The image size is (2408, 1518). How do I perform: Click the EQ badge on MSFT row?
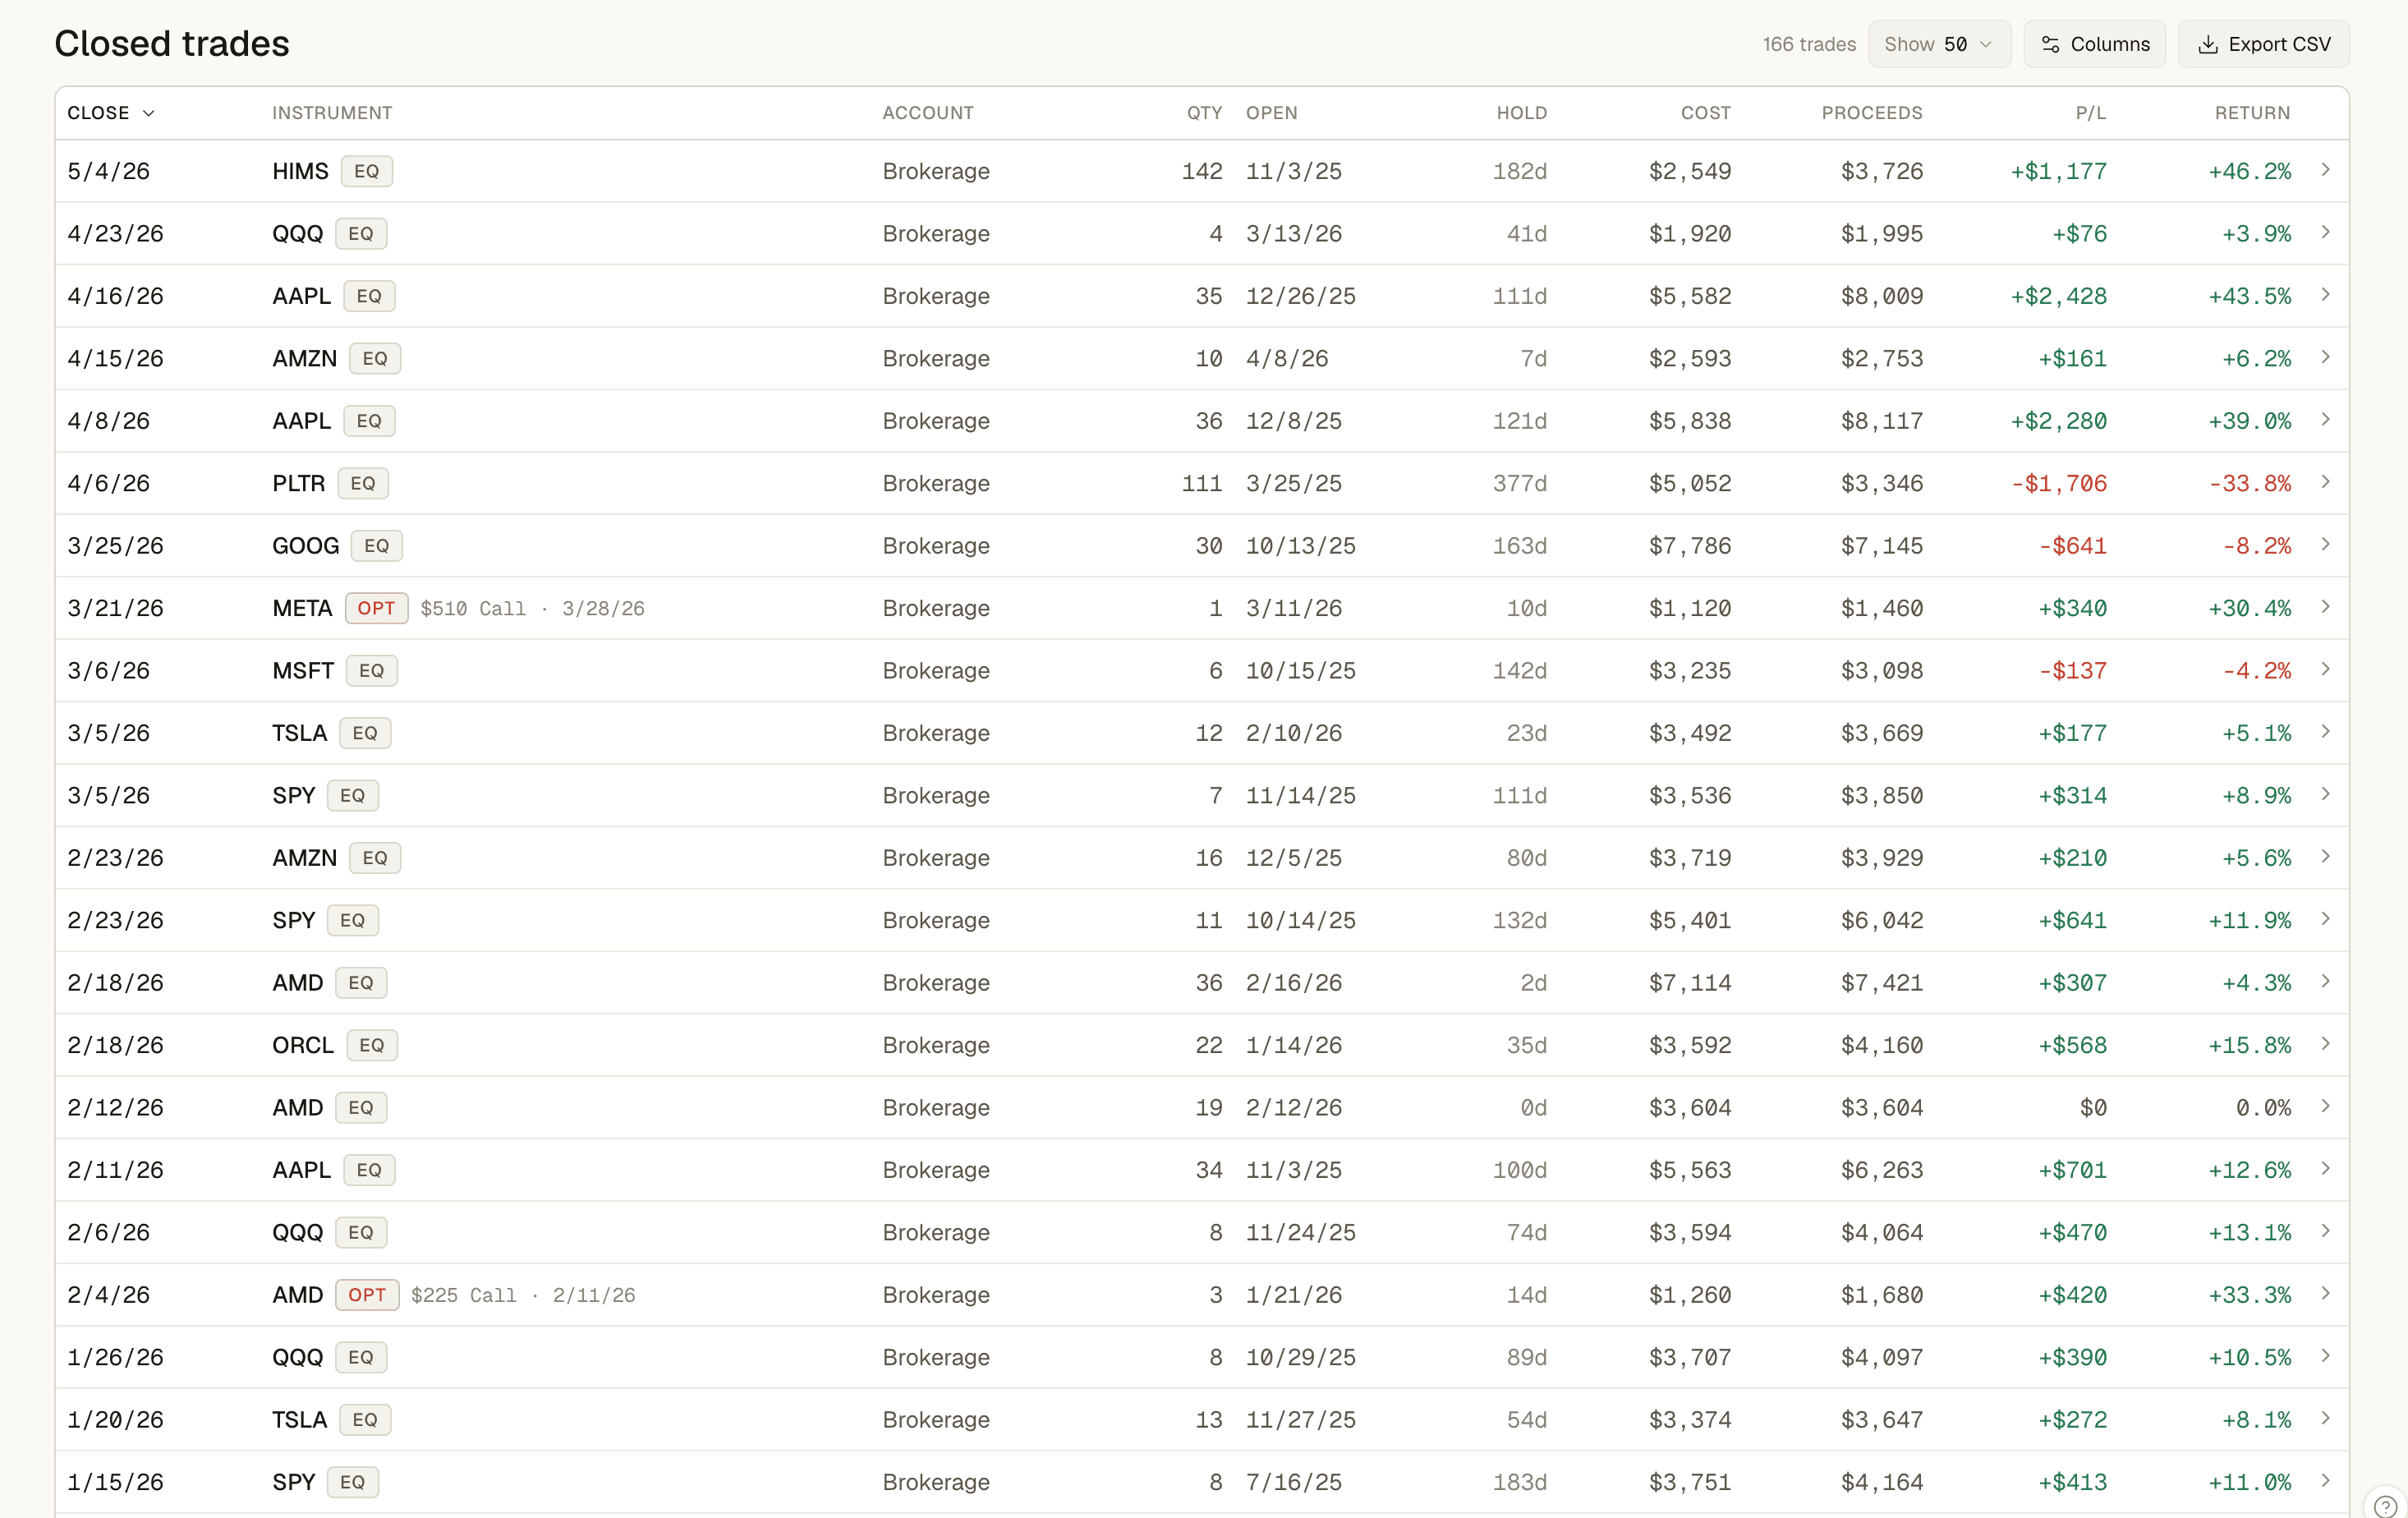pos(372,671)
